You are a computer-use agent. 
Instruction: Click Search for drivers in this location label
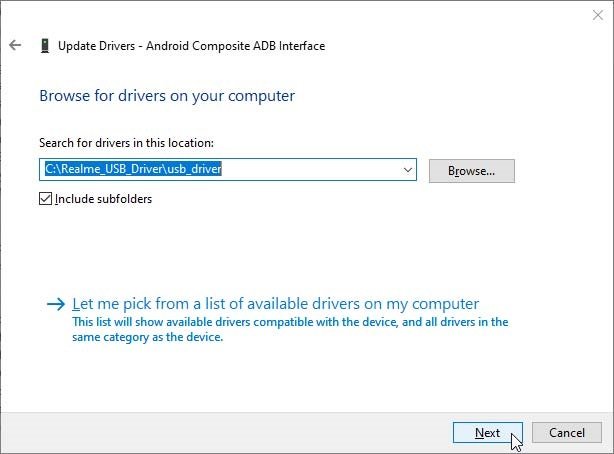pos(126,143)
